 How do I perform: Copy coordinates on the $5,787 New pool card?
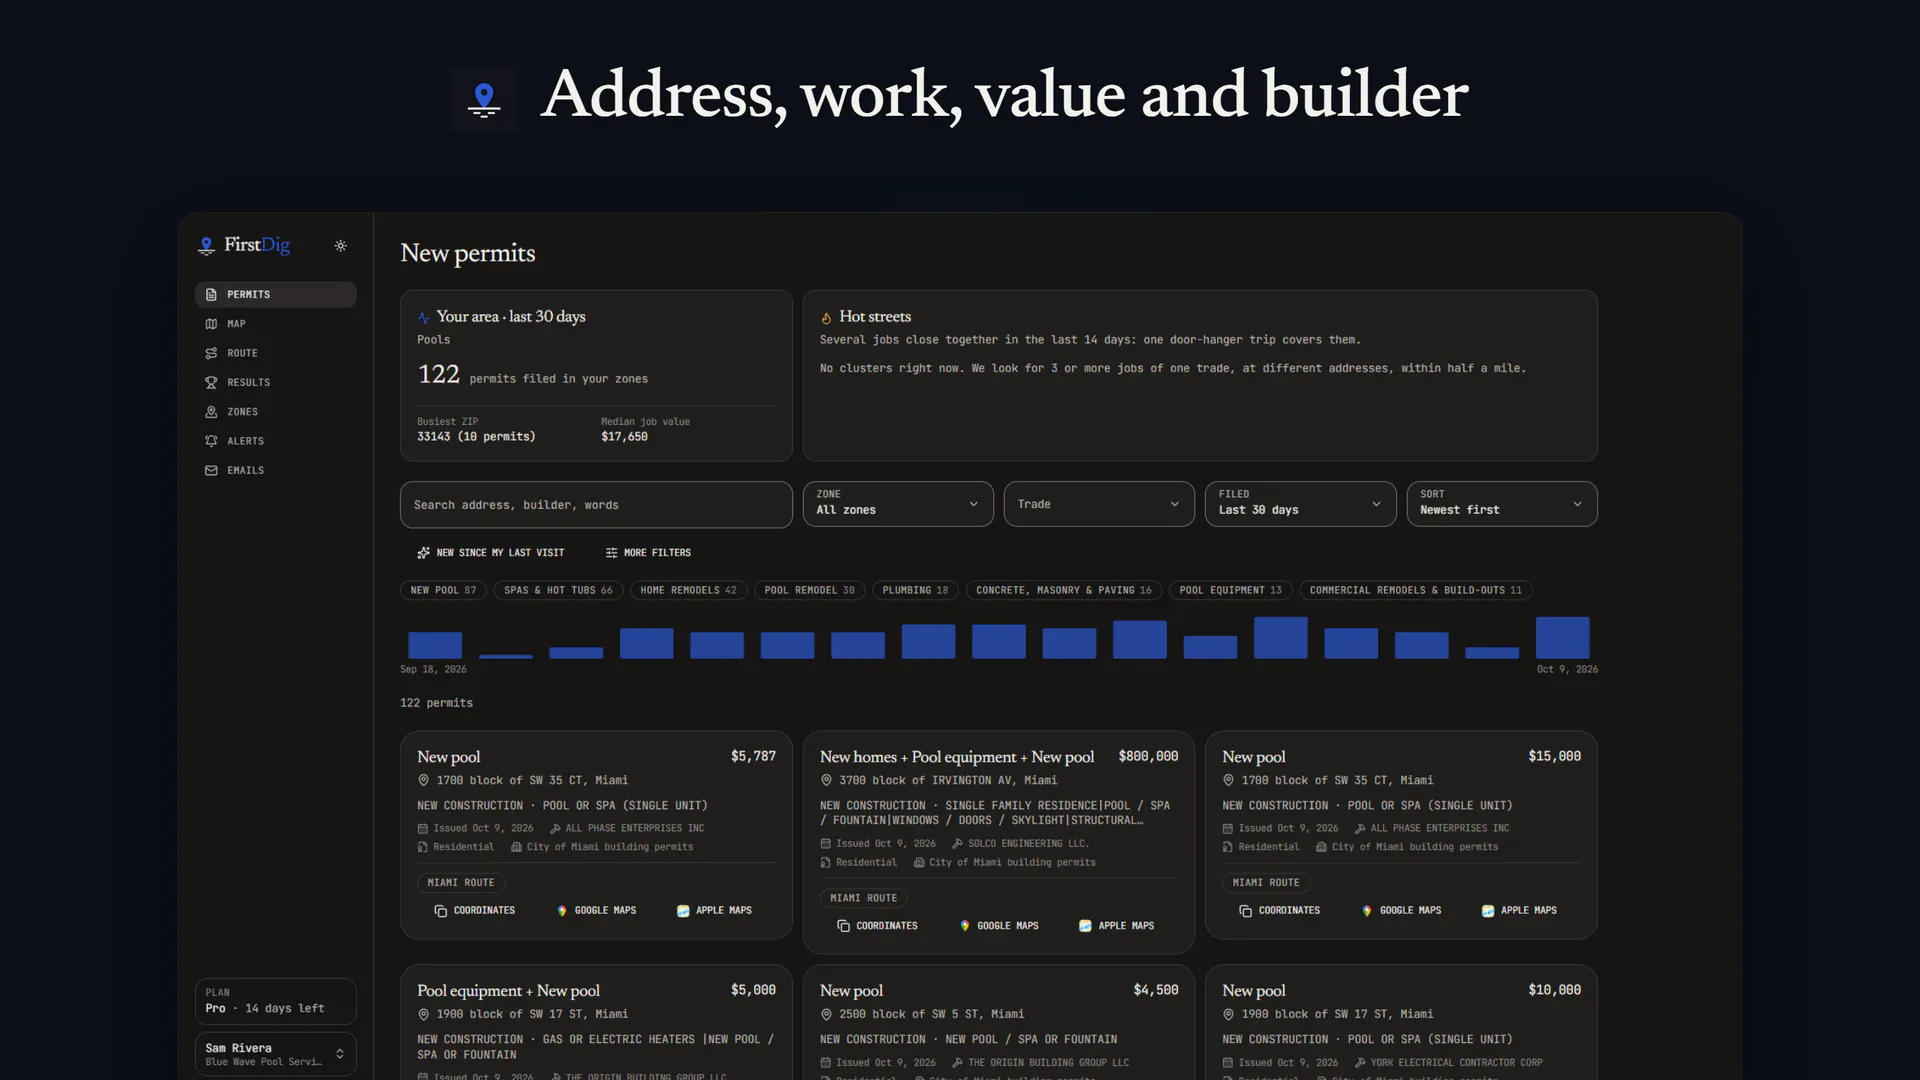click(475, 911)
